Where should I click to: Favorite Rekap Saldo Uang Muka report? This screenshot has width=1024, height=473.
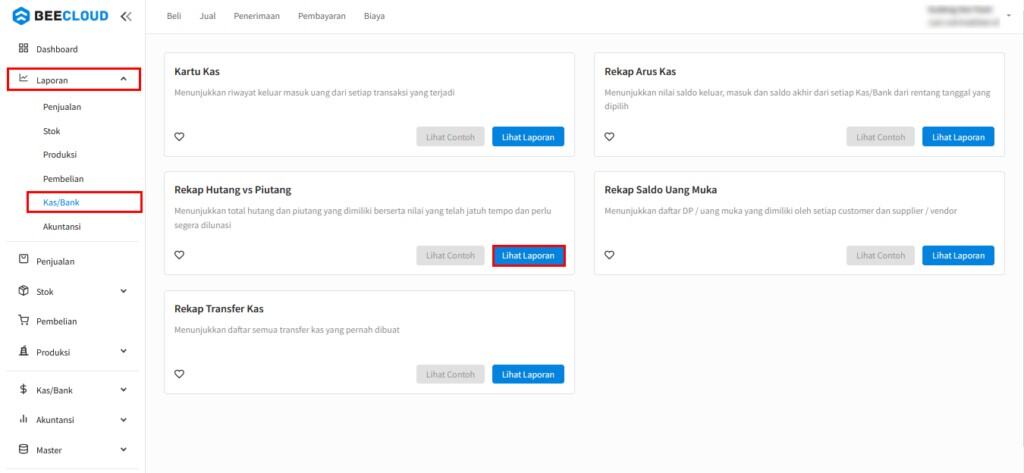point(609,255)
